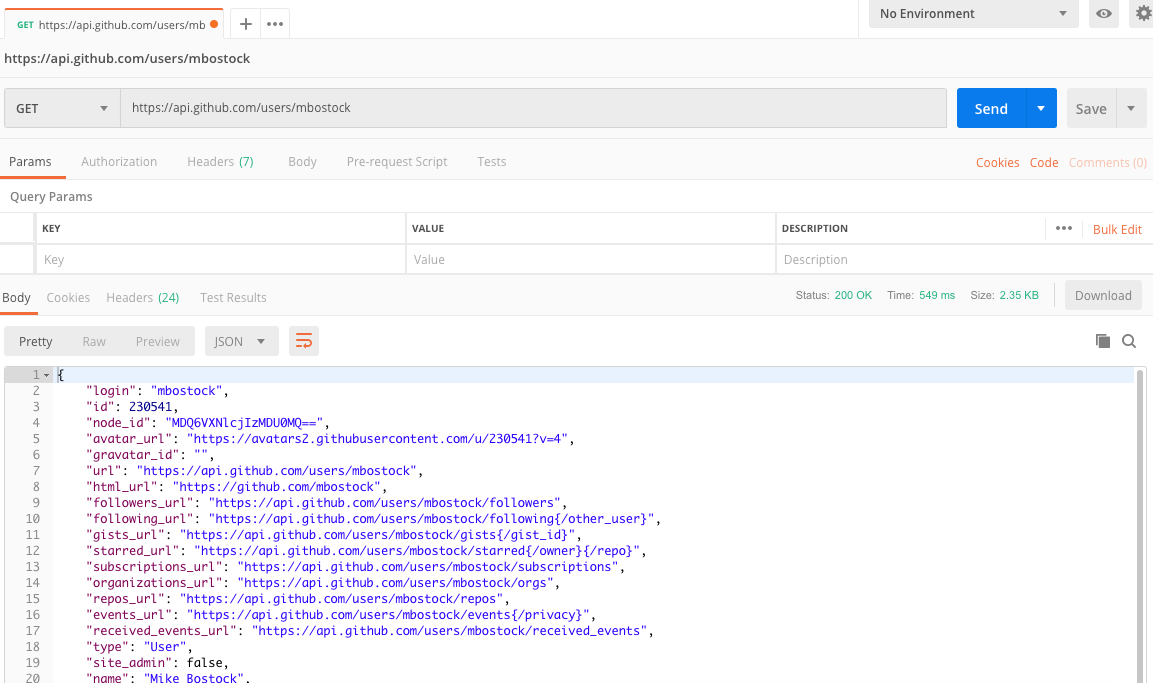Select the response Body tab

pos(16,298)
